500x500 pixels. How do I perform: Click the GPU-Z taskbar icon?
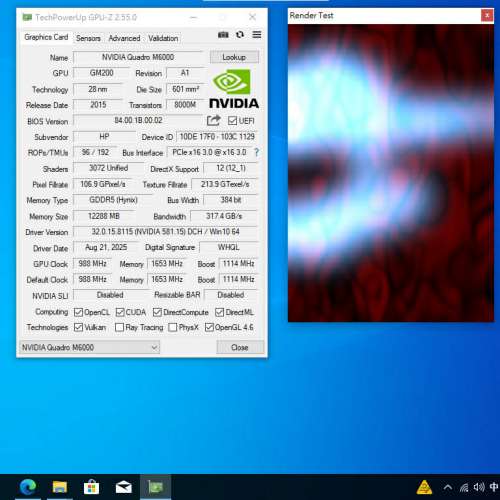pyautogui.click(x=155, y=488)
